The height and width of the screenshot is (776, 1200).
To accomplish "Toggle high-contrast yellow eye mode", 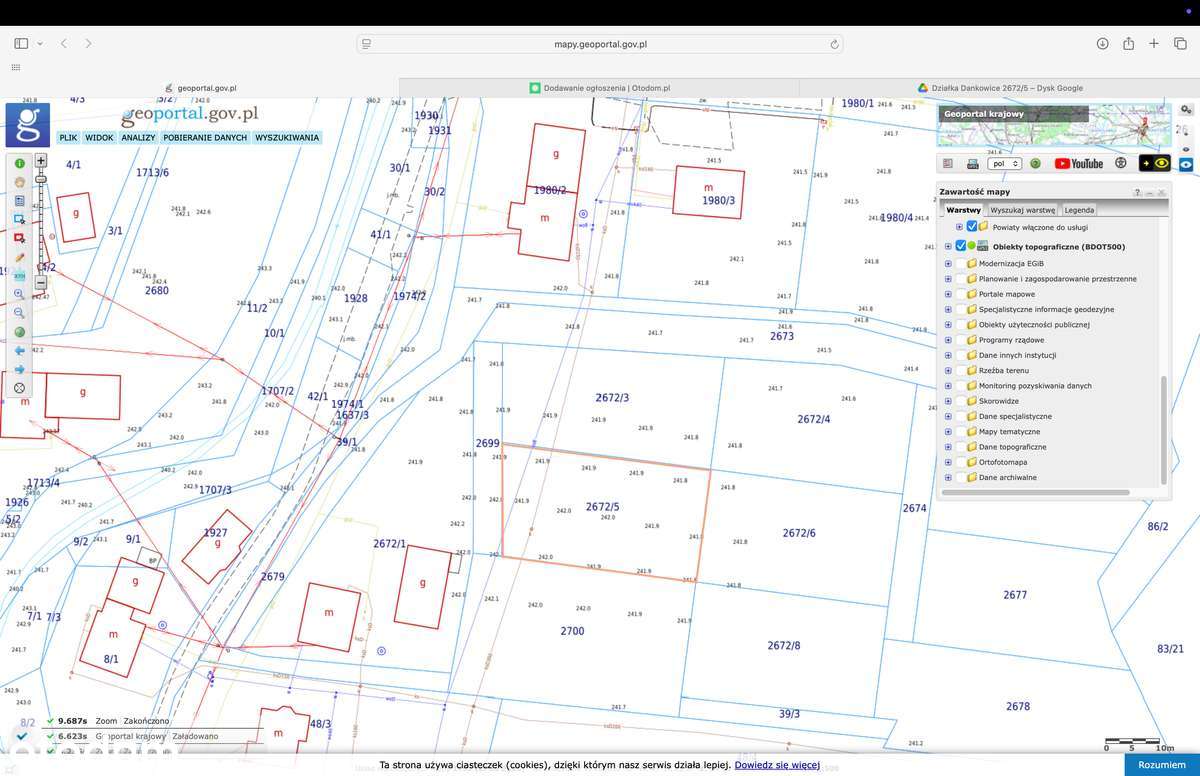I will coord(1155,163).
